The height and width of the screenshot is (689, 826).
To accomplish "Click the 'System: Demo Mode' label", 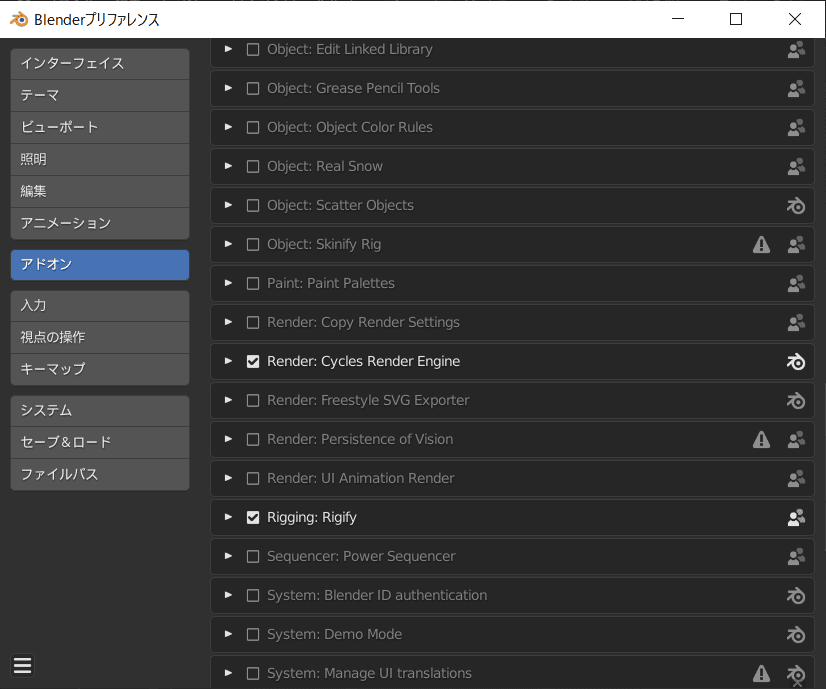I will [335, 634].
